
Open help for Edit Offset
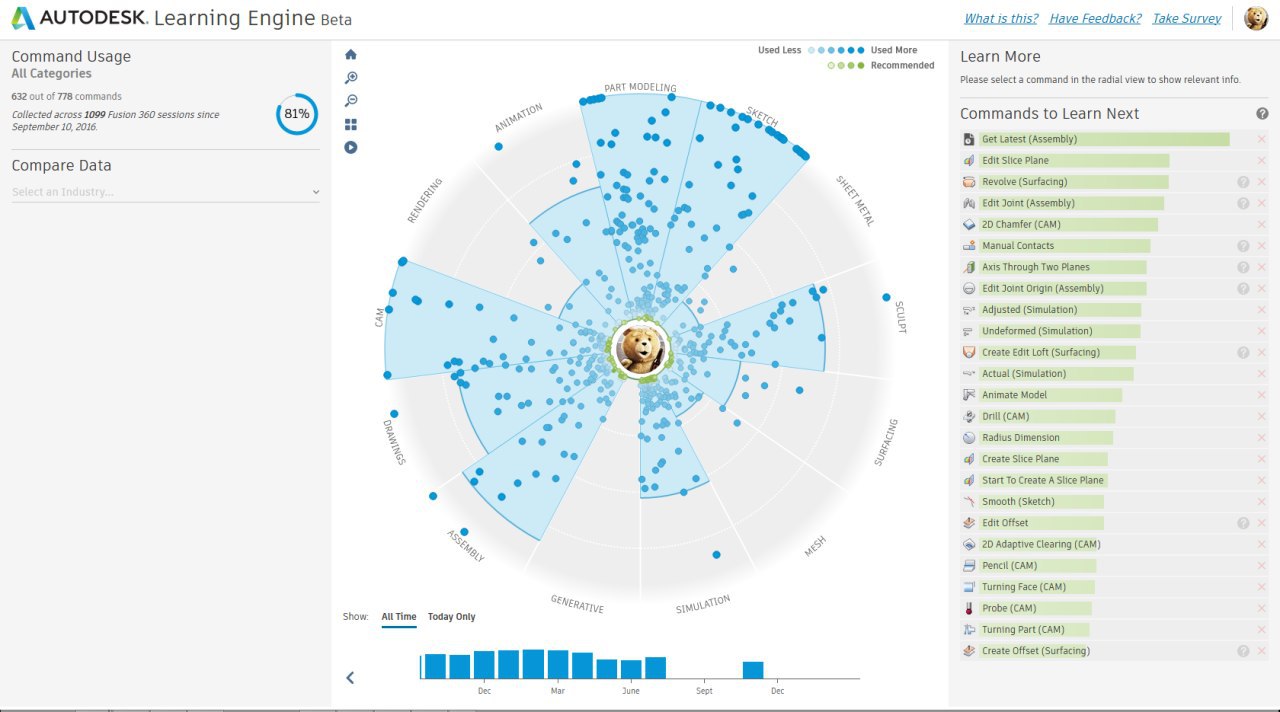click(1243, 523)
